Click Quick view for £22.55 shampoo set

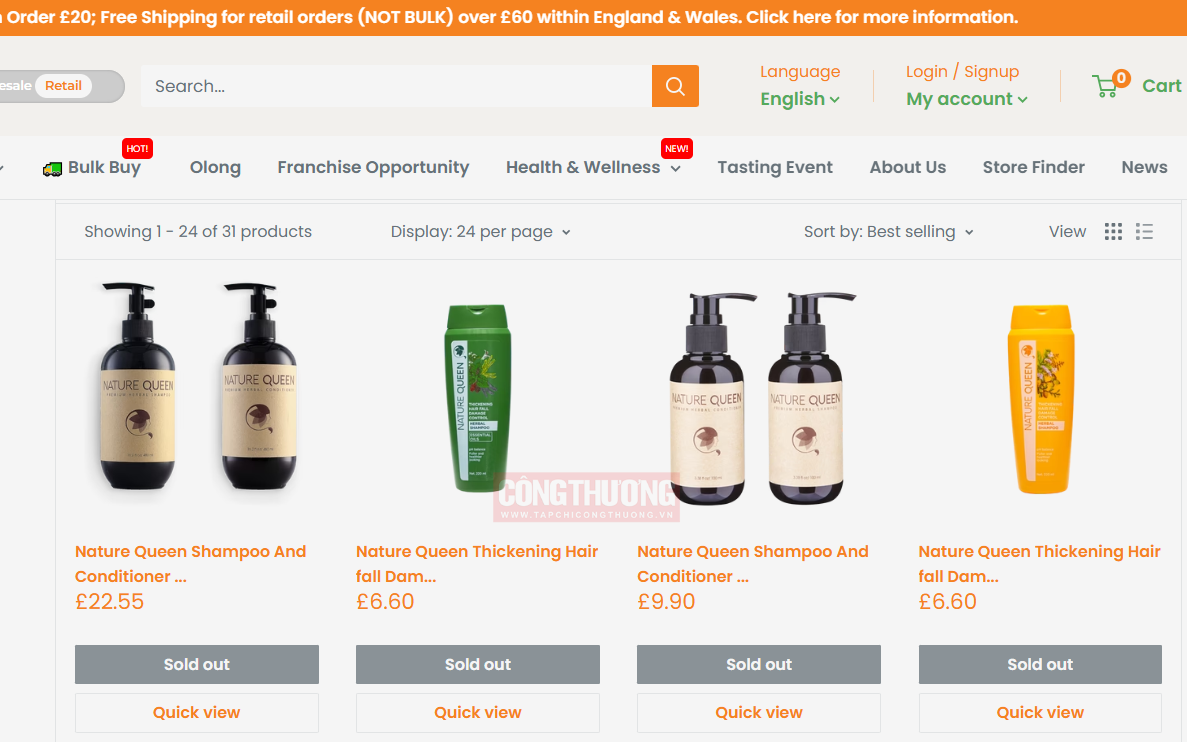click(197, 712)
